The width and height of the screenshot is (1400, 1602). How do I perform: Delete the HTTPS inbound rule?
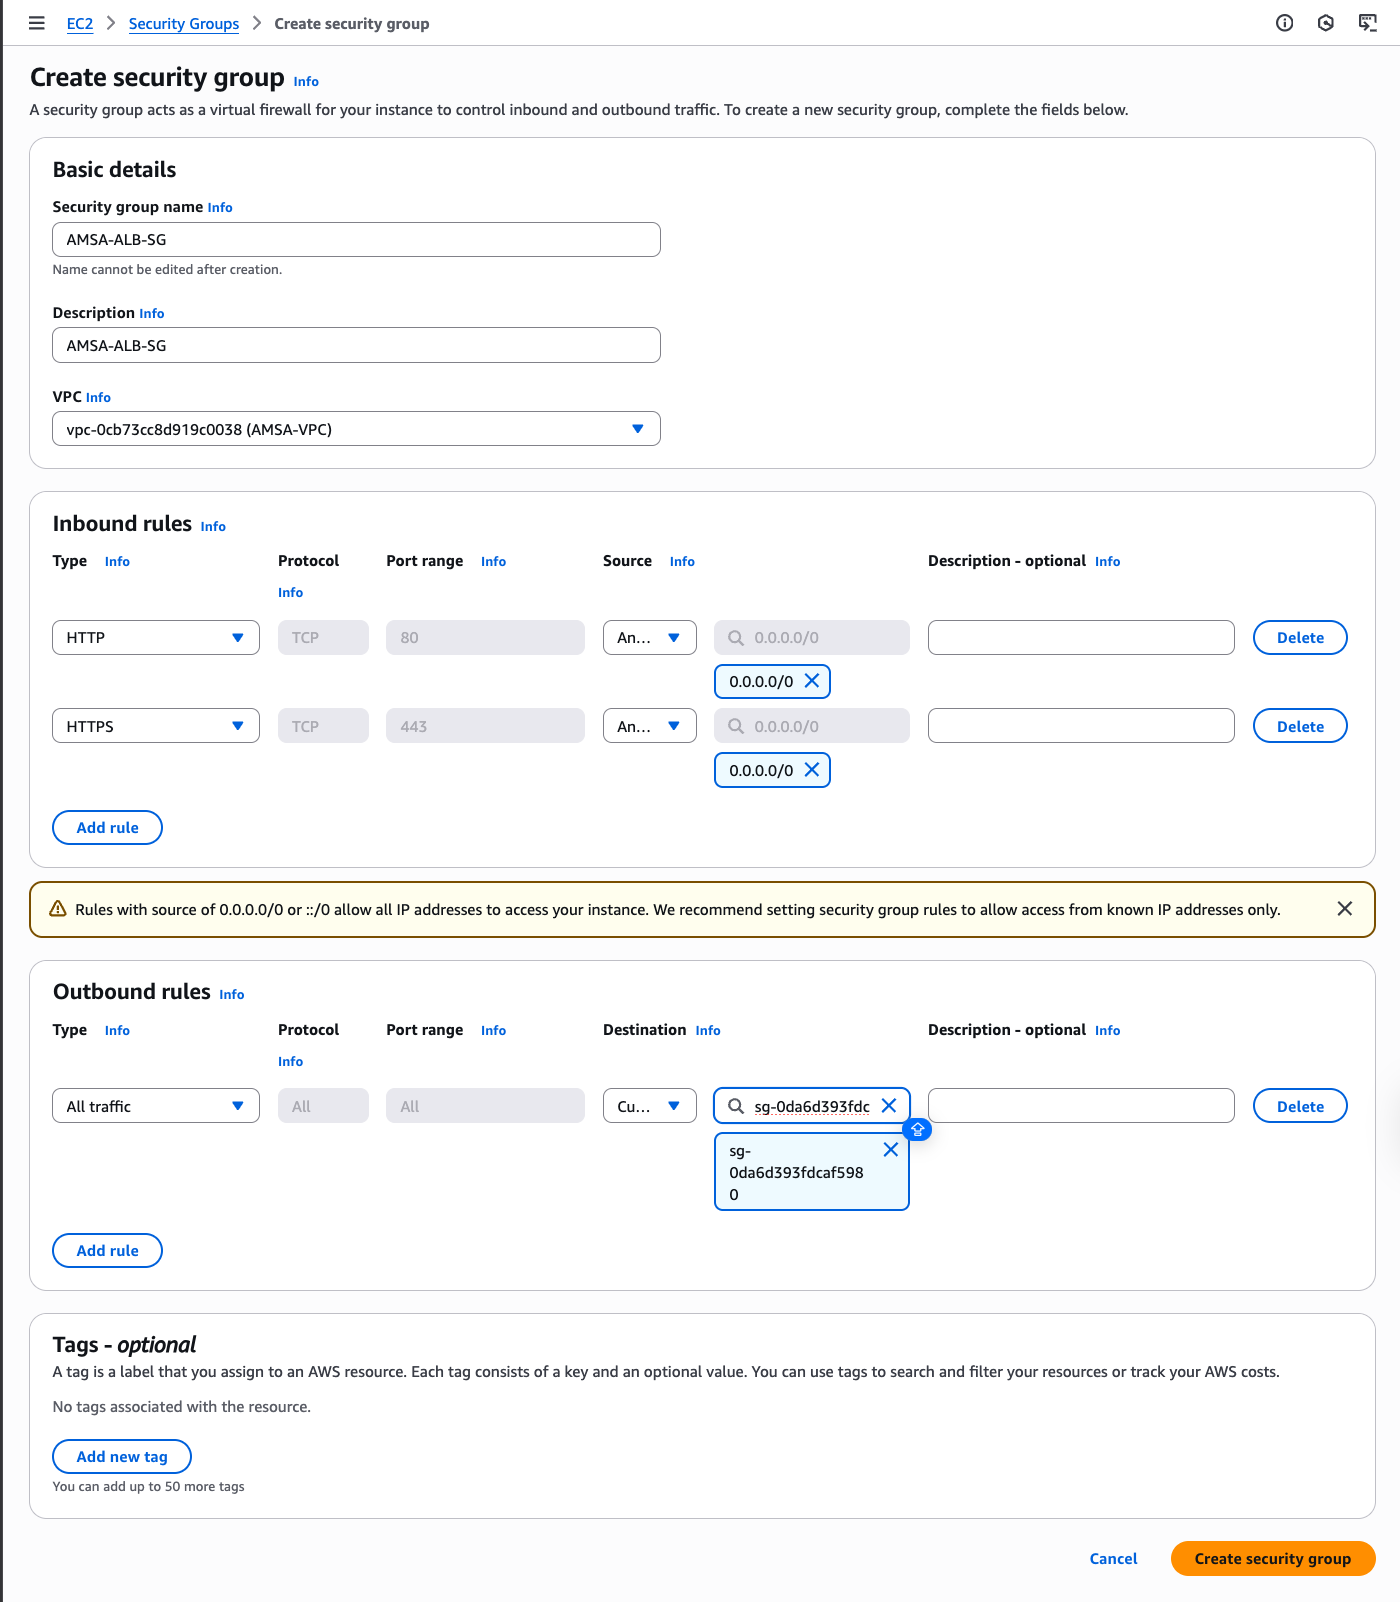[1299, 726]
